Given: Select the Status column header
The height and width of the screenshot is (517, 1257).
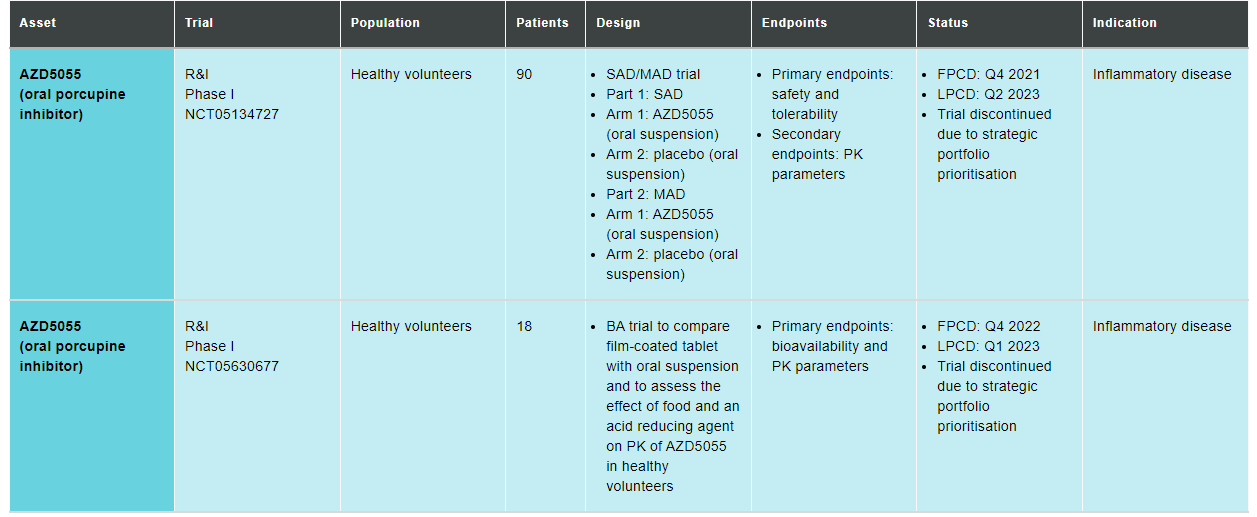Looking at the screenshot, I should [x=948, y=23].
